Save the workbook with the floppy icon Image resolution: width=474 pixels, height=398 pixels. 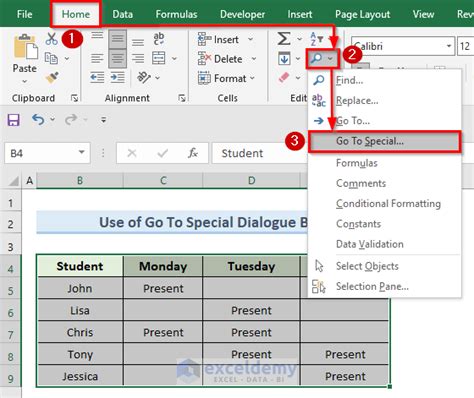(14, 120)
